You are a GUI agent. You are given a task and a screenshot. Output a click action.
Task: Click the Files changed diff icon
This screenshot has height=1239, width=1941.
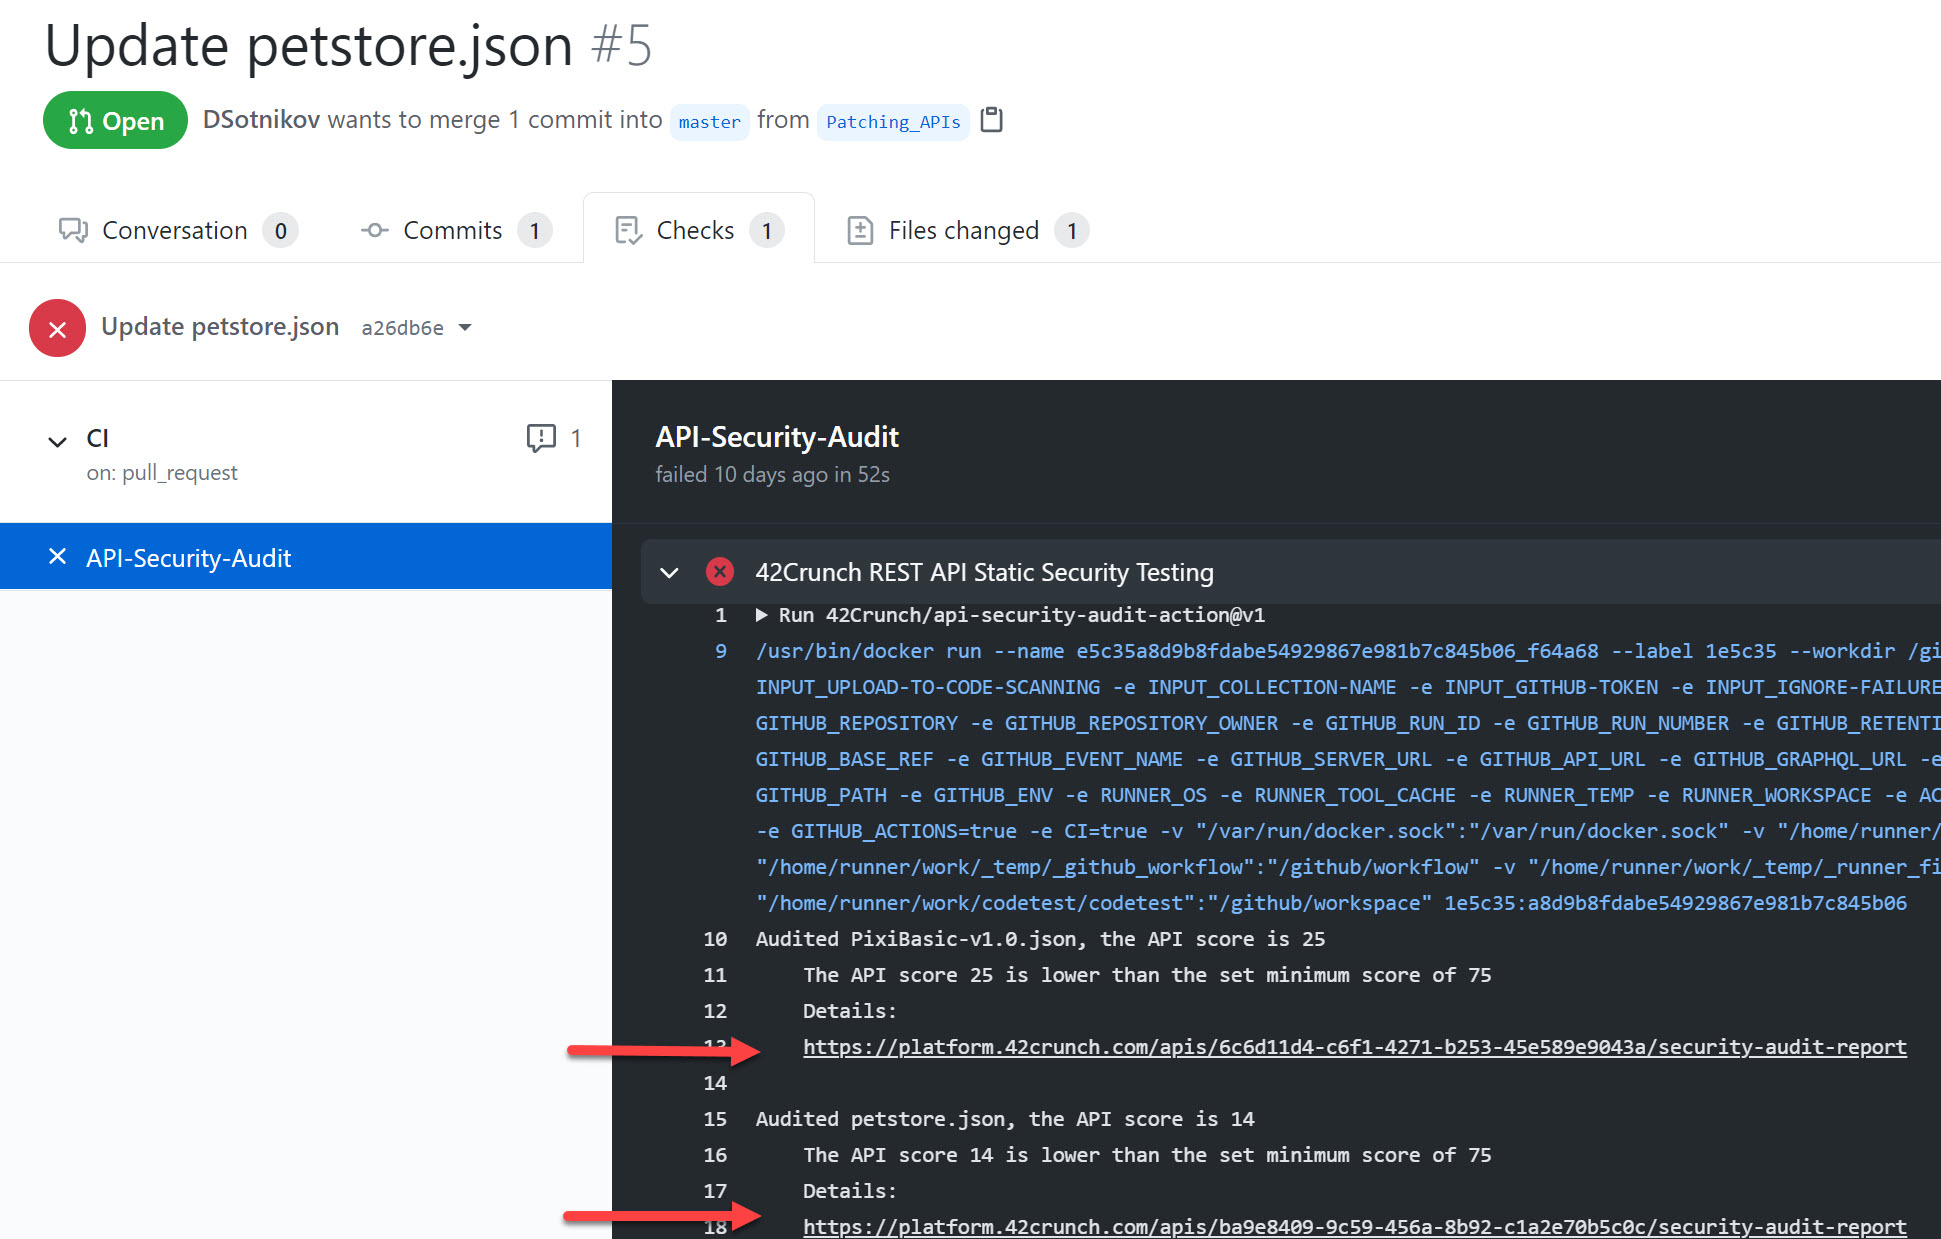pos(860,230)
